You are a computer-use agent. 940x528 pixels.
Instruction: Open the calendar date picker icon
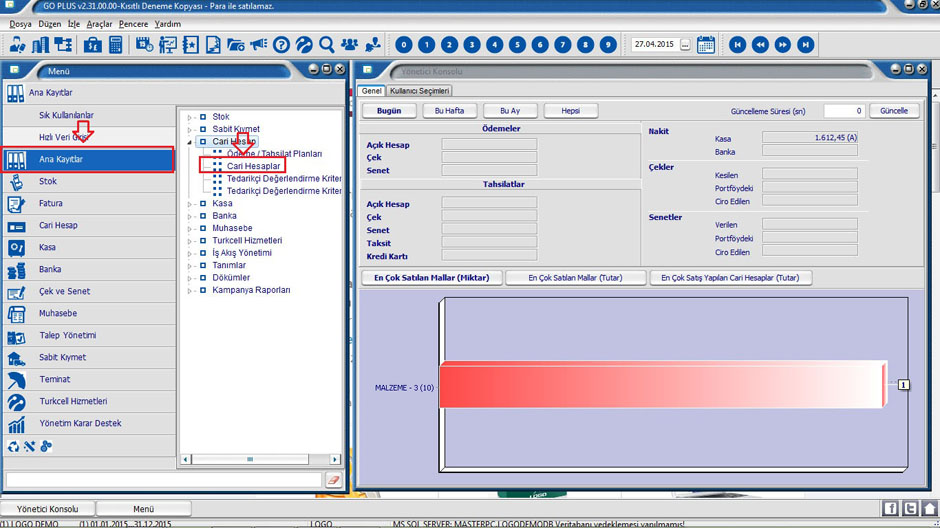point(706,45)
